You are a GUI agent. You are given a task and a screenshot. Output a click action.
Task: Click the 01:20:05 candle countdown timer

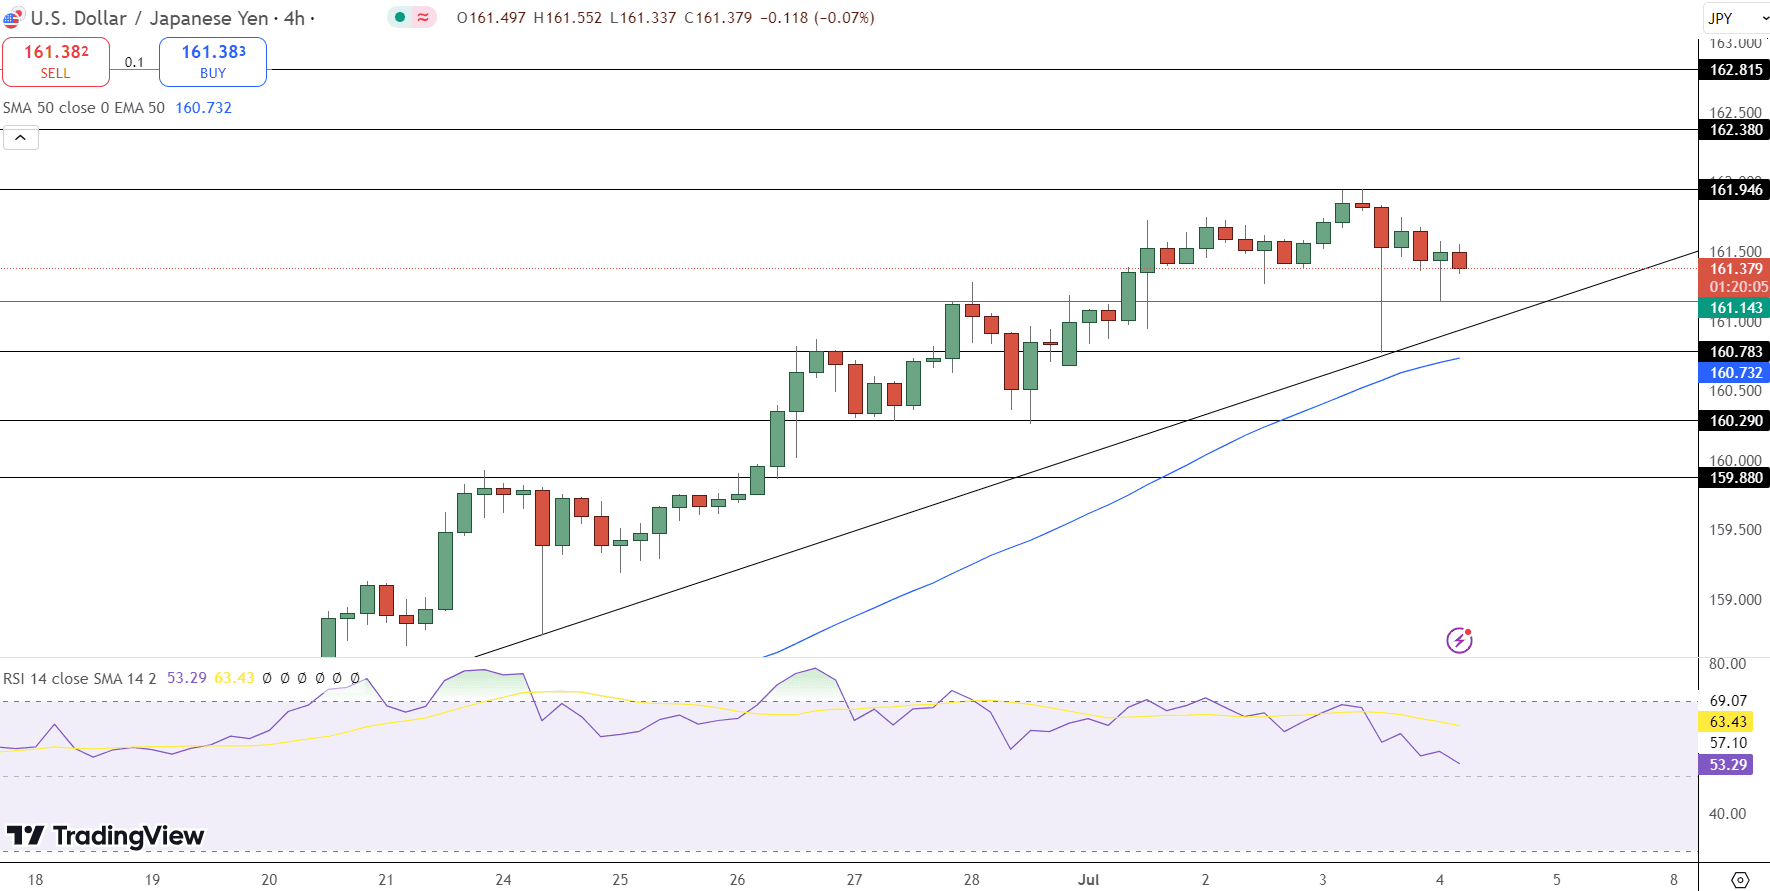(1738, 287)
